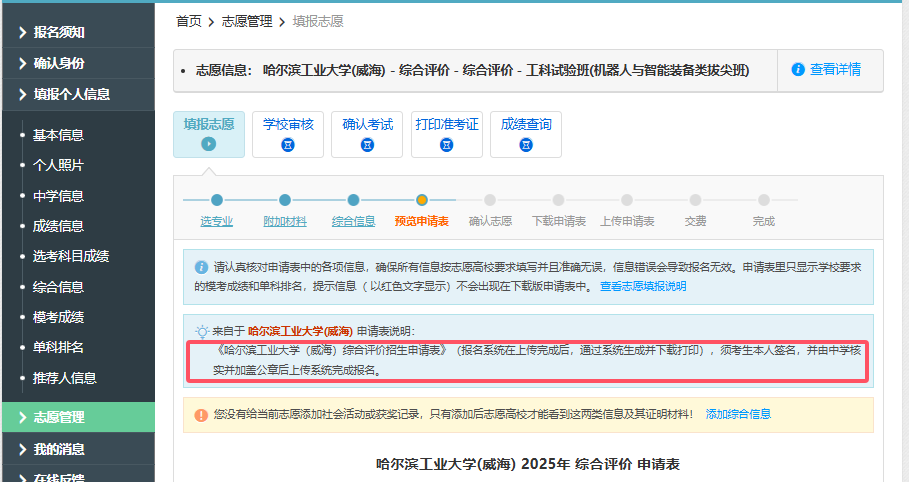Click orange warning icon in yellow notice
Image resolution: width=909 pixels, height=482 pixels.
tap(202, 414)
